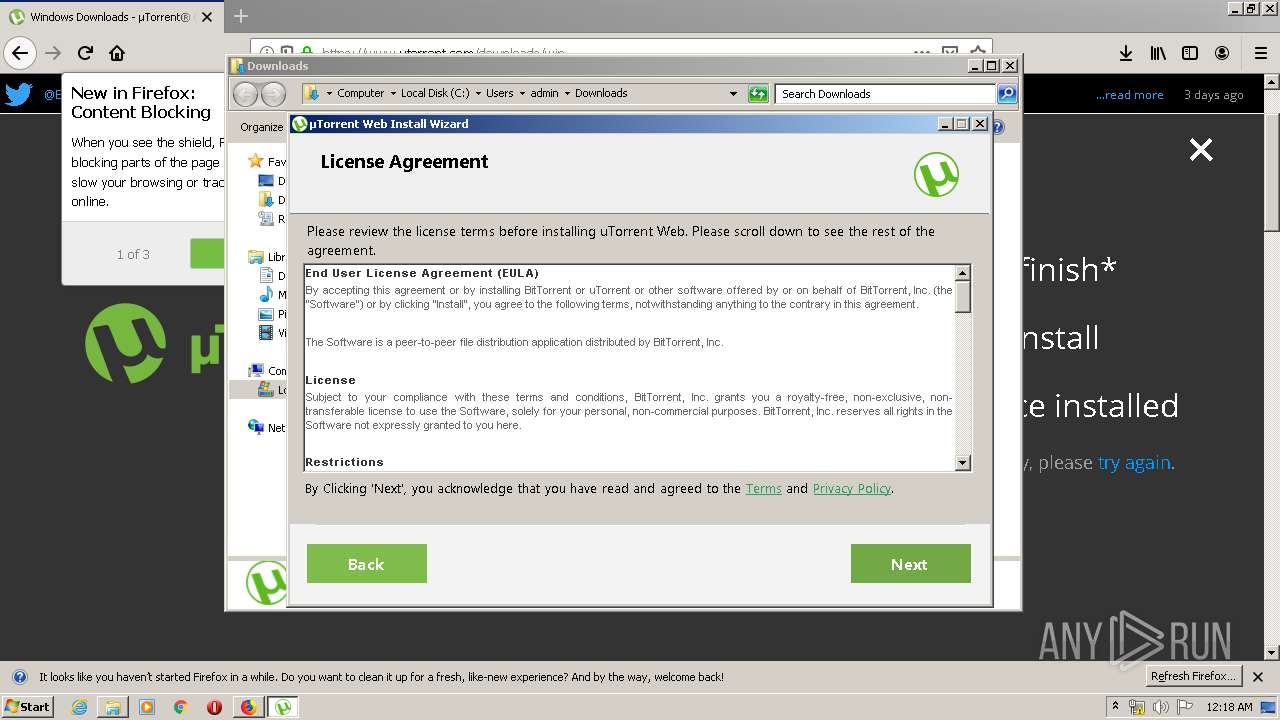Close the Windows Downloads uTorrent tab
Viewport: 1280px width, 720px height.
pyautogui.click(x=208, y=17)
